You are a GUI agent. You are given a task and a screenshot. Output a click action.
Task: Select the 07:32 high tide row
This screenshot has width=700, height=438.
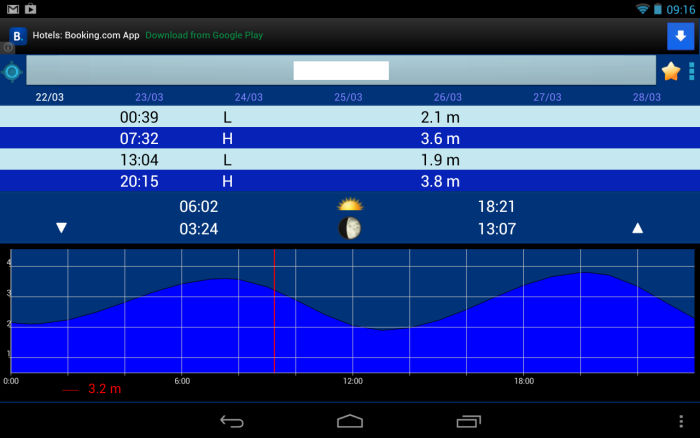click(350, 138)
